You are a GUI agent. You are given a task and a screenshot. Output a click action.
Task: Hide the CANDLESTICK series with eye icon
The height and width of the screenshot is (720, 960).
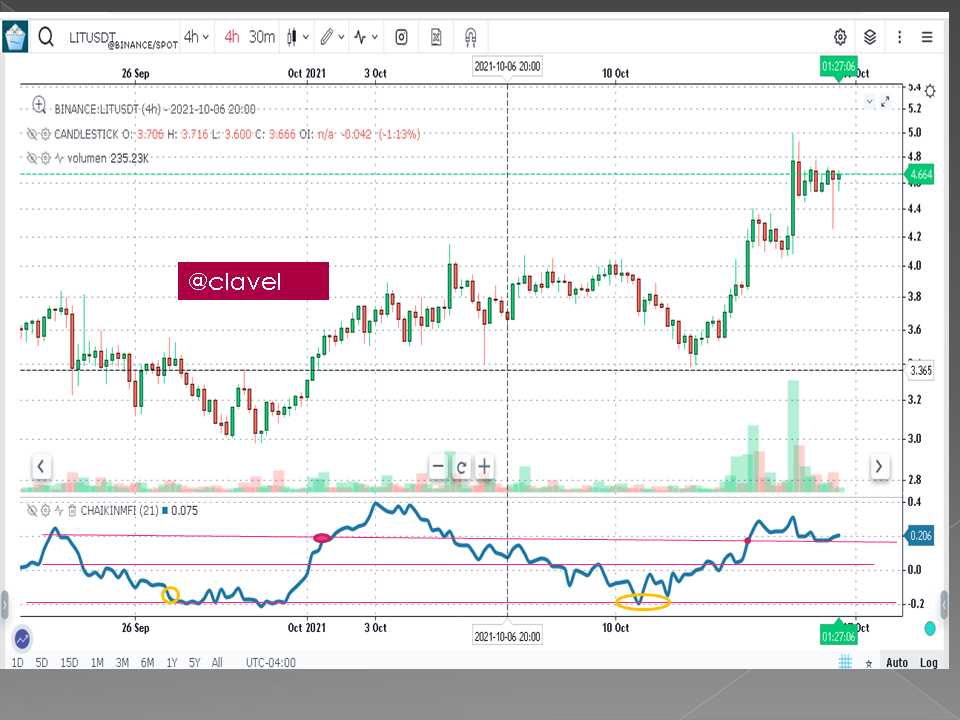tap(31, 133)
